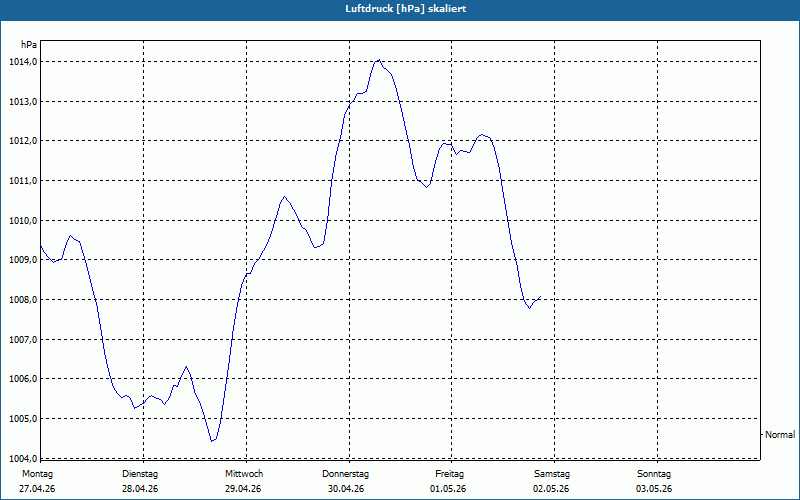Image resolution: width=800 pixels, height=500 pixels.
Task: Click the 1008,0 axis value
Action: [x=23, y=299]
